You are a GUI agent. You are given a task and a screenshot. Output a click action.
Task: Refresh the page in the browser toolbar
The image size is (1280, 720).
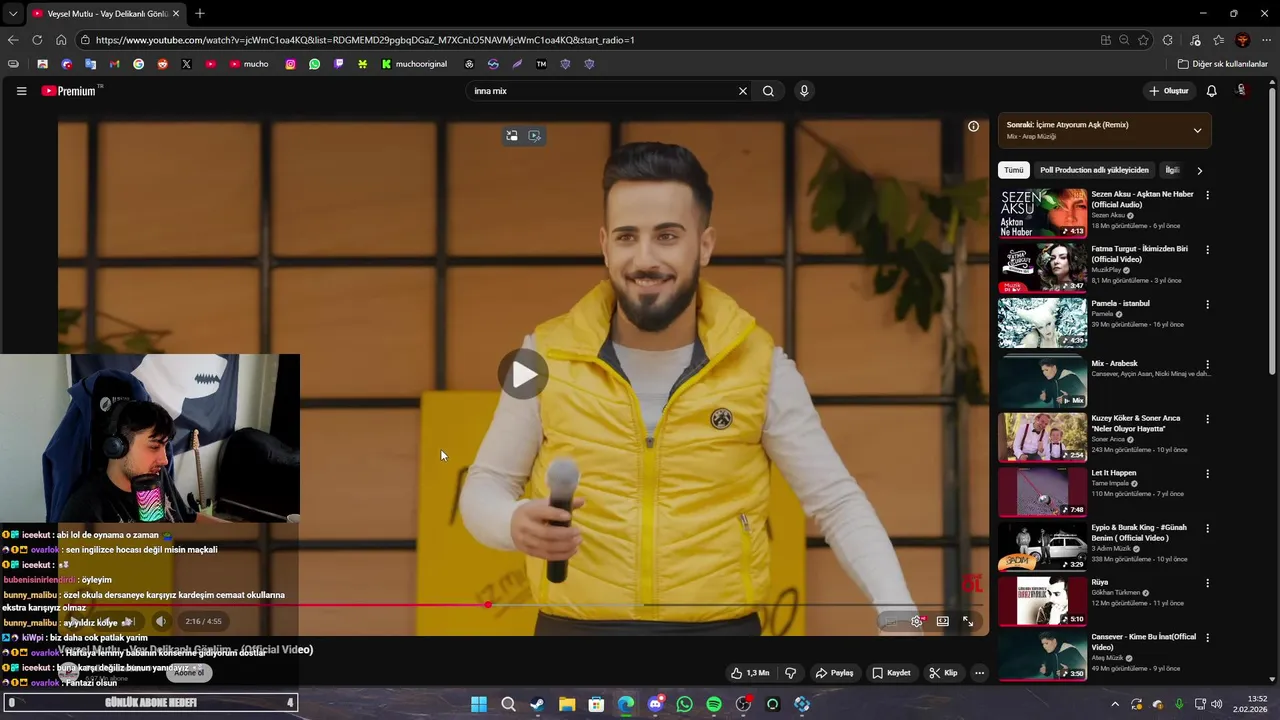(37, 40)
